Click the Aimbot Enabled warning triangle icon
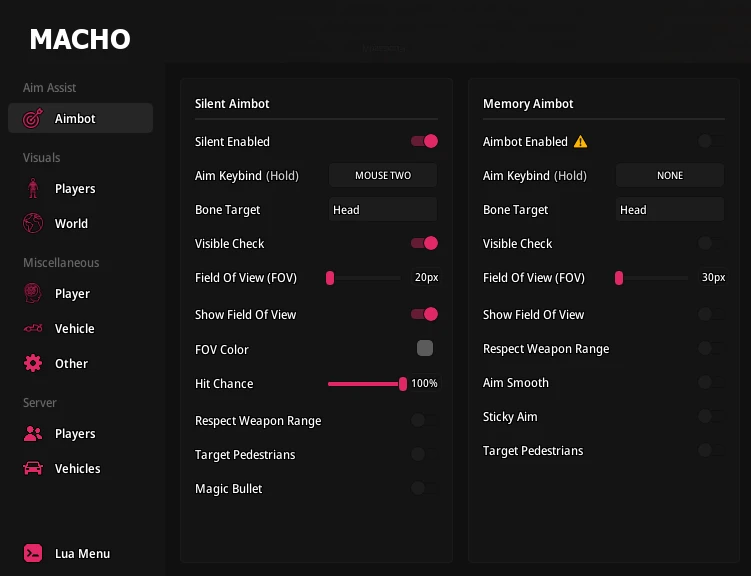751x576 pixels. [x=580, y=142]
